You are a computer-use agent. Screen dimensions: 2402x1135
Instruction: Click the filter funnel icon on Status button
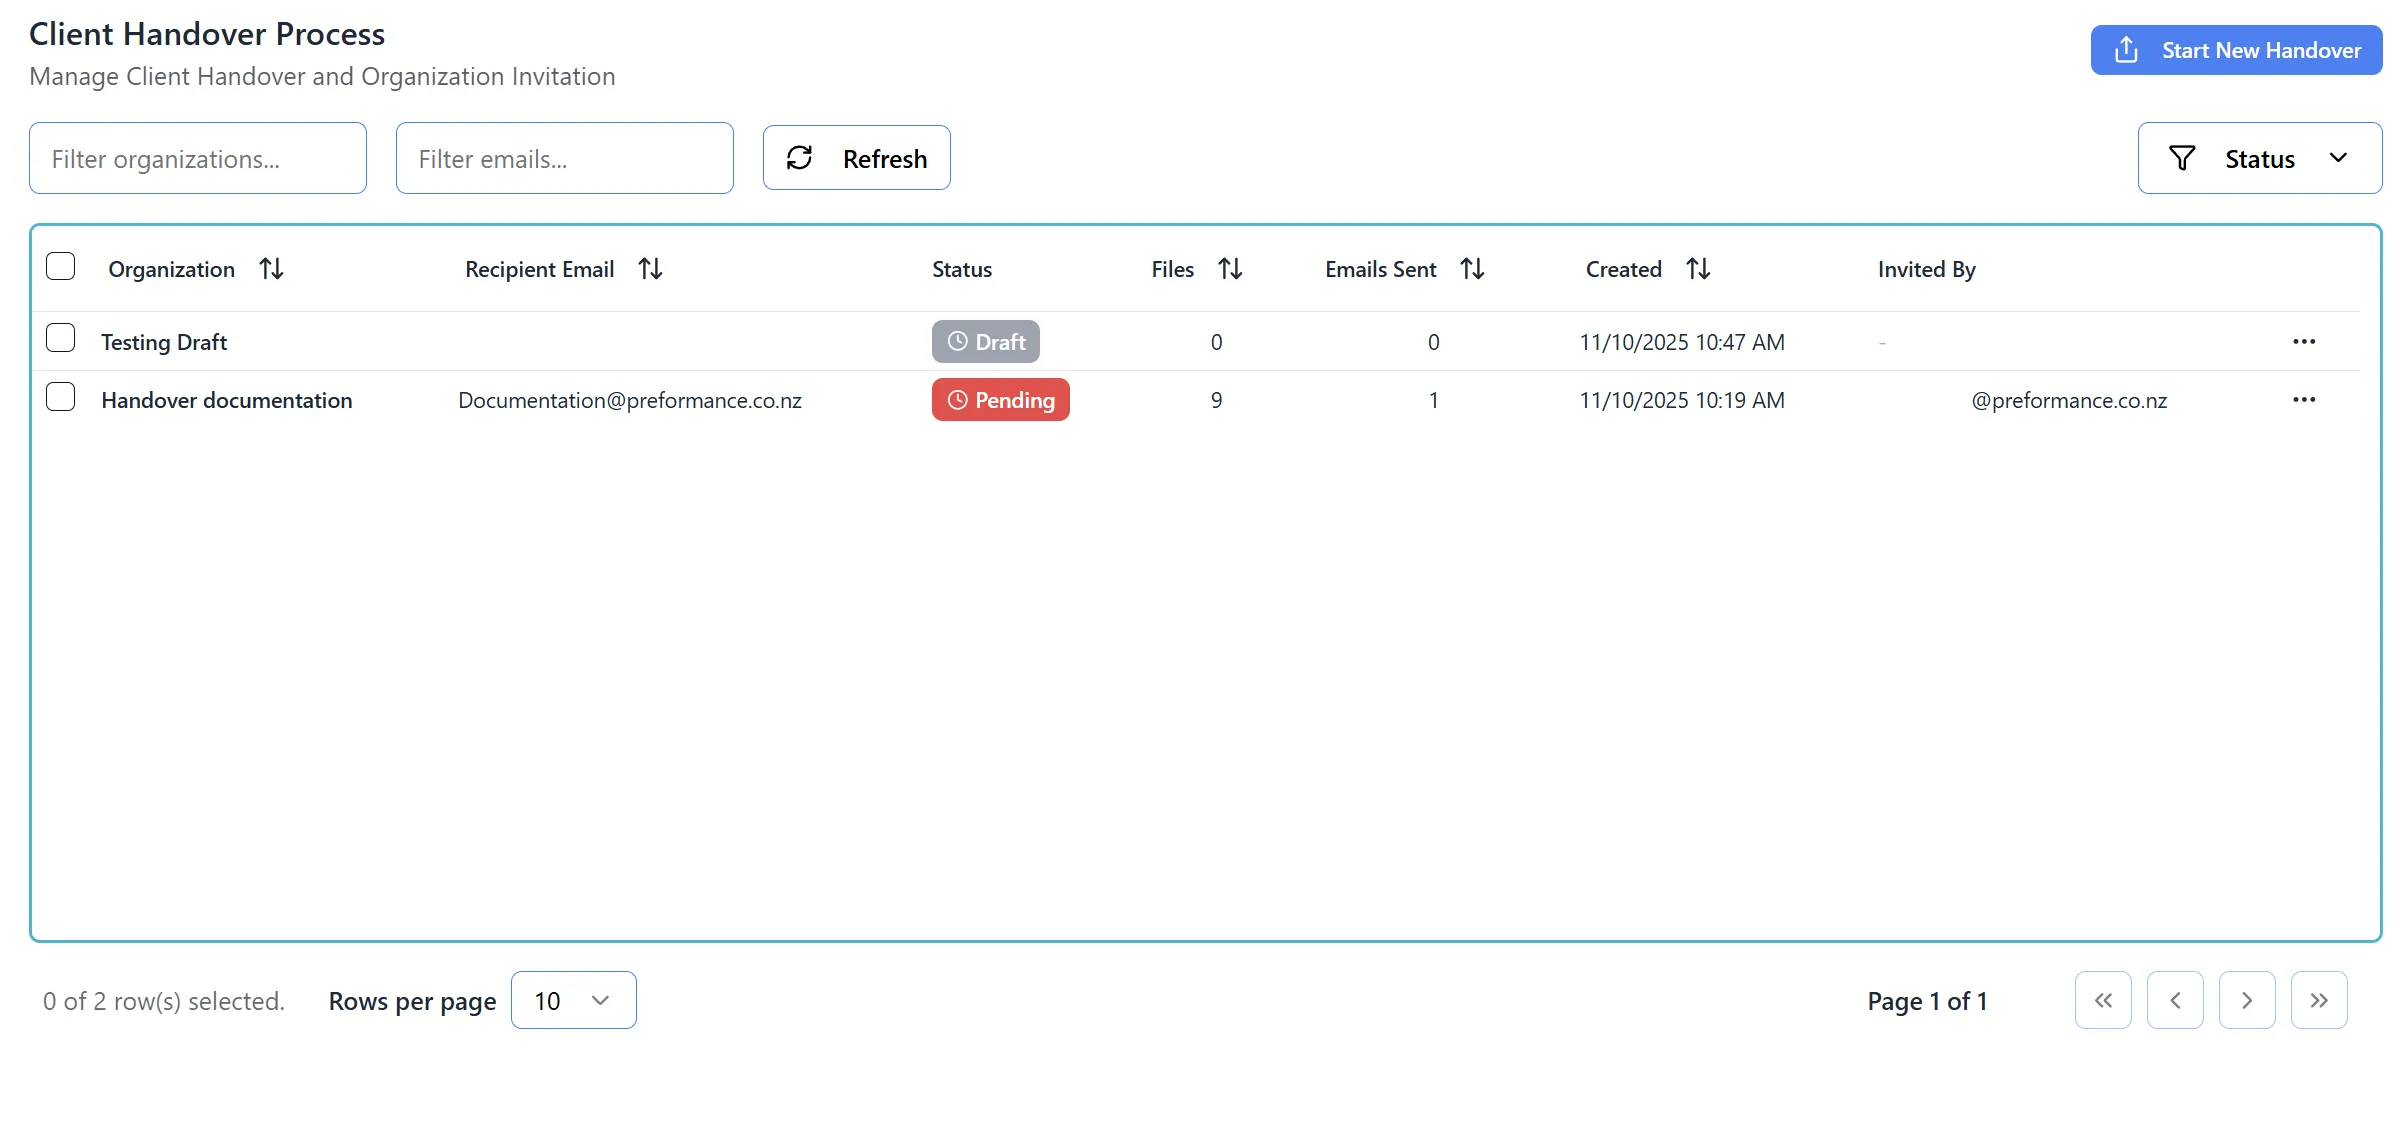[2182, 157]
